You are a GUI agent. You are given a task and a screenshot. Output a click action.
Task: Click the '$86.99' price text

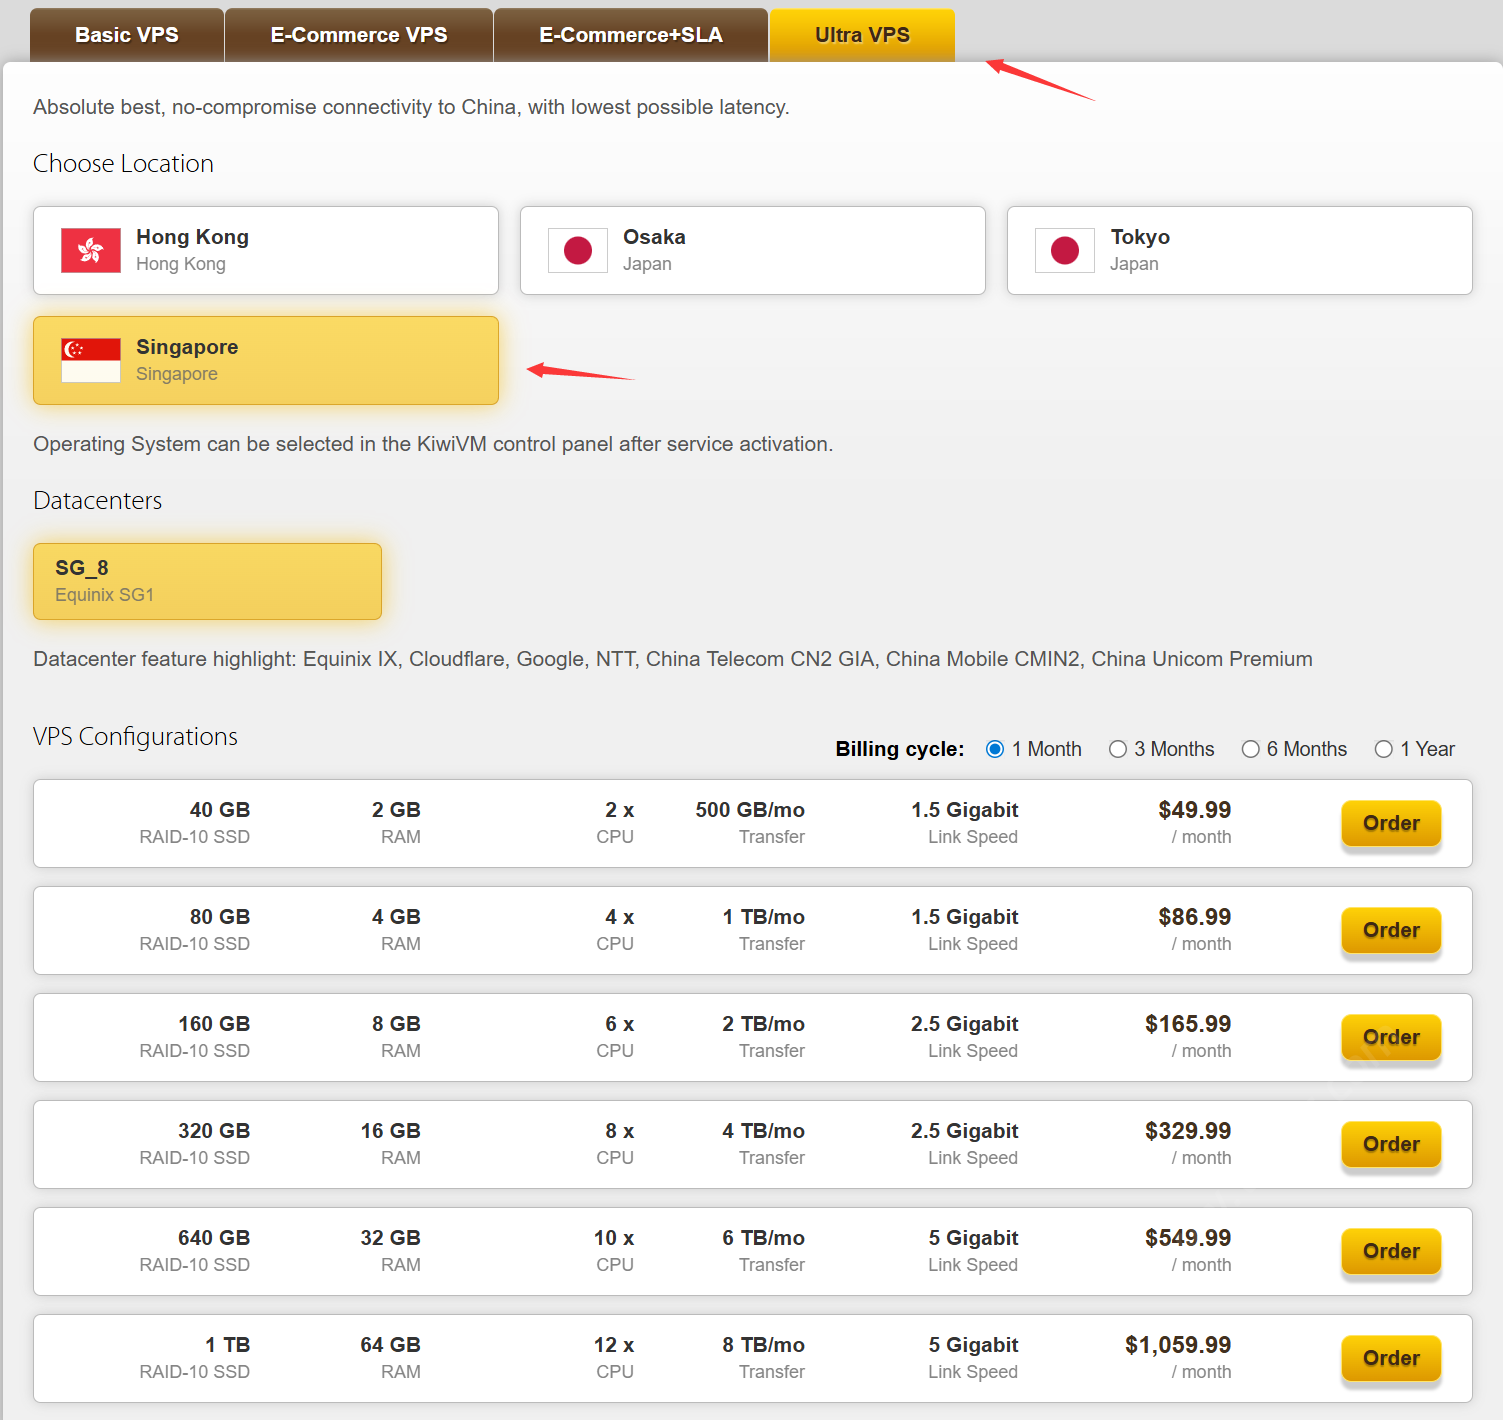click(1194, 917)
